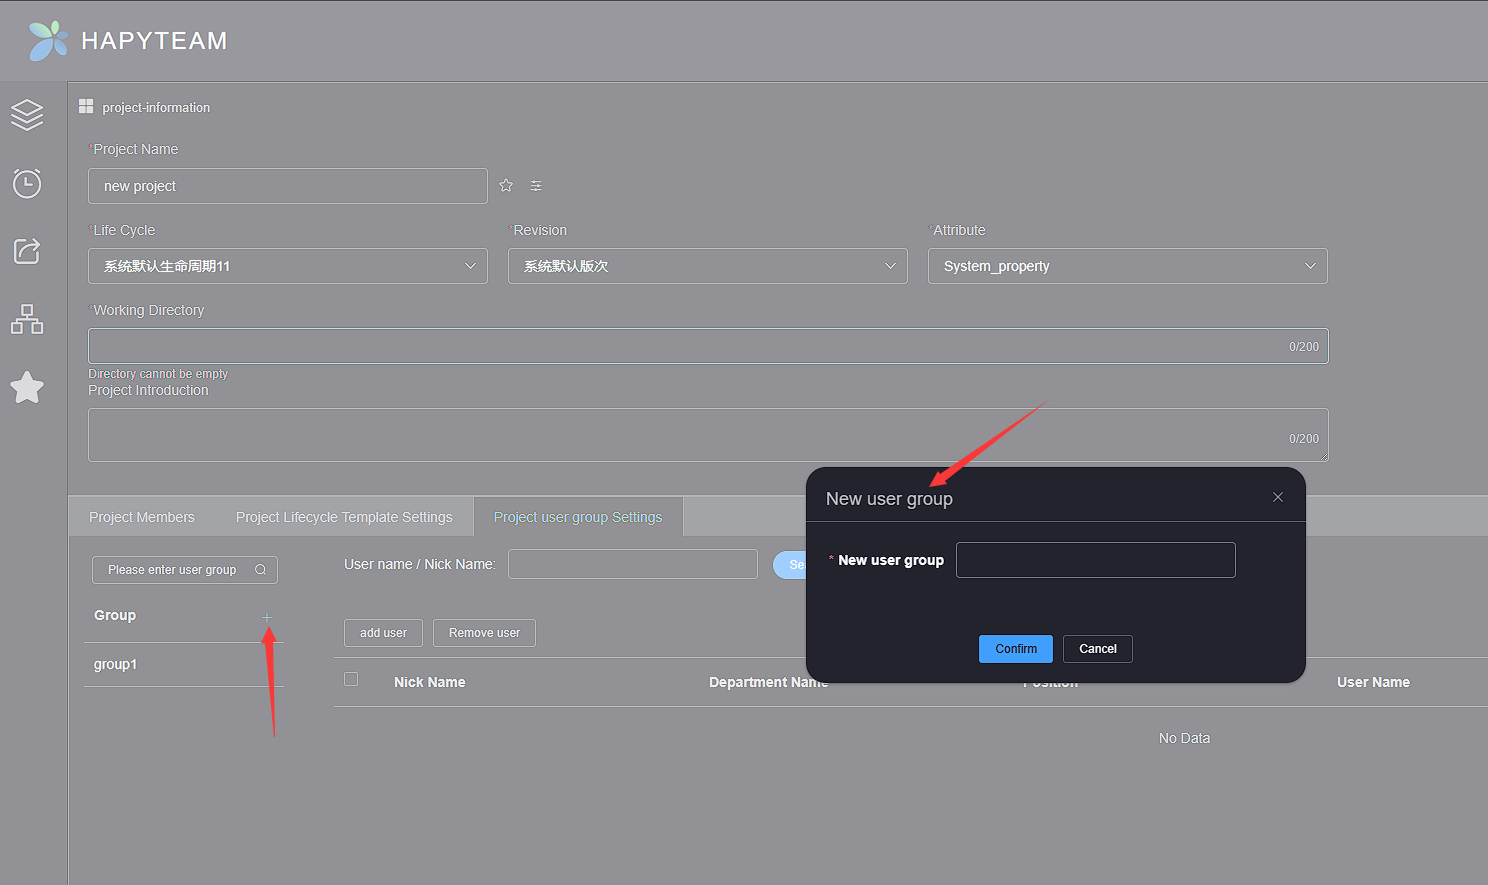The image size is (1488, 885).
Task: Switch to Project Members tab
Action: 142,517
